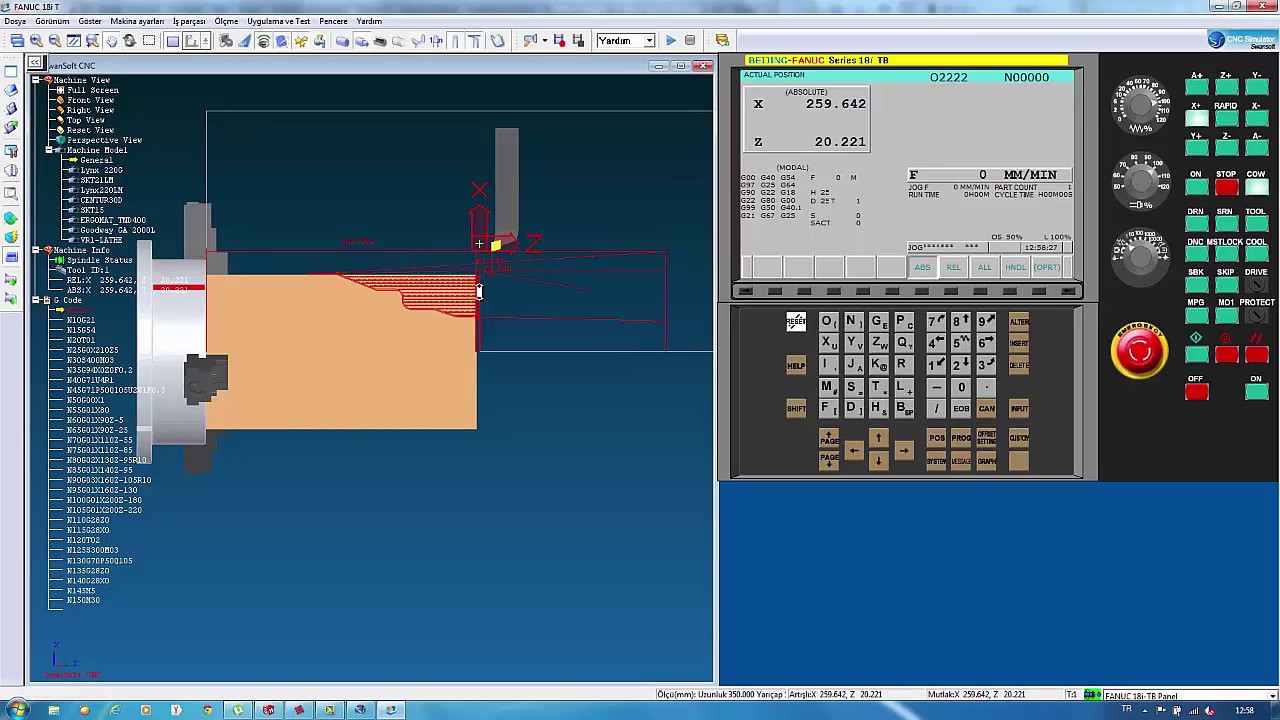Stop simulation with the gray stop icon
Screen dimensions: 1280x720
[x=690, y=41]
